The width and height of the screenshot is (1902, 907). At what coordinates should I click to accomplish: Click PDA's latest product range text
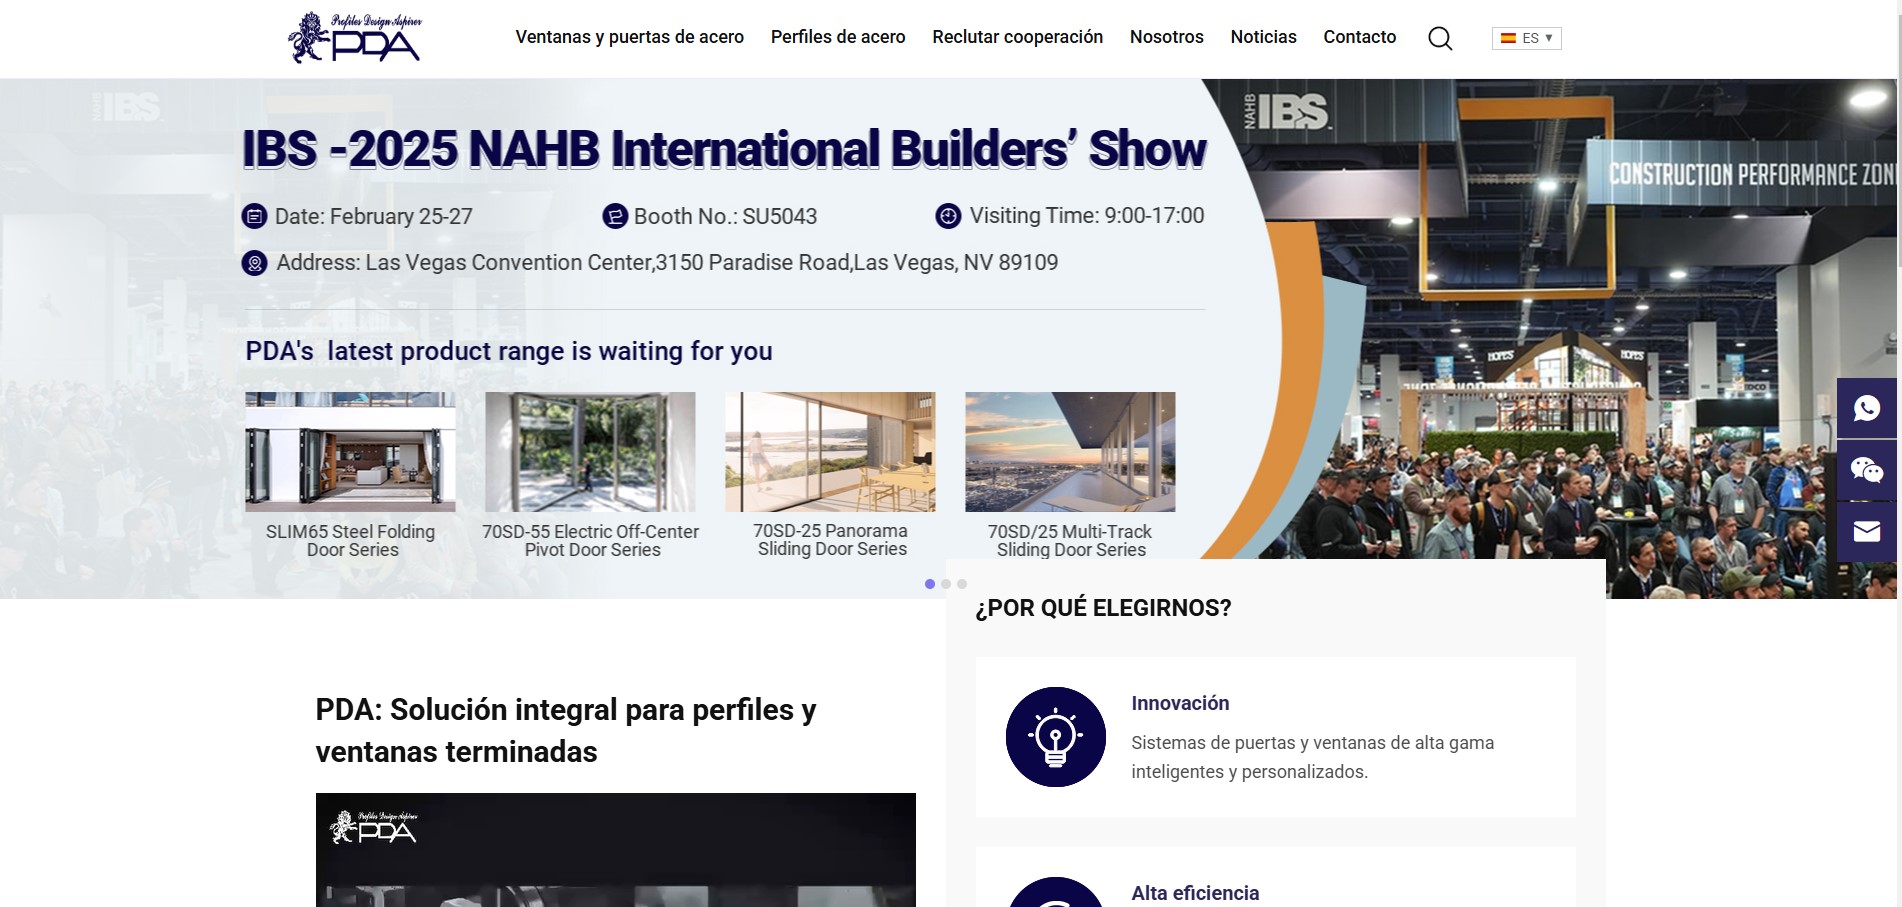pyautogui.click(x=509, y=351)
